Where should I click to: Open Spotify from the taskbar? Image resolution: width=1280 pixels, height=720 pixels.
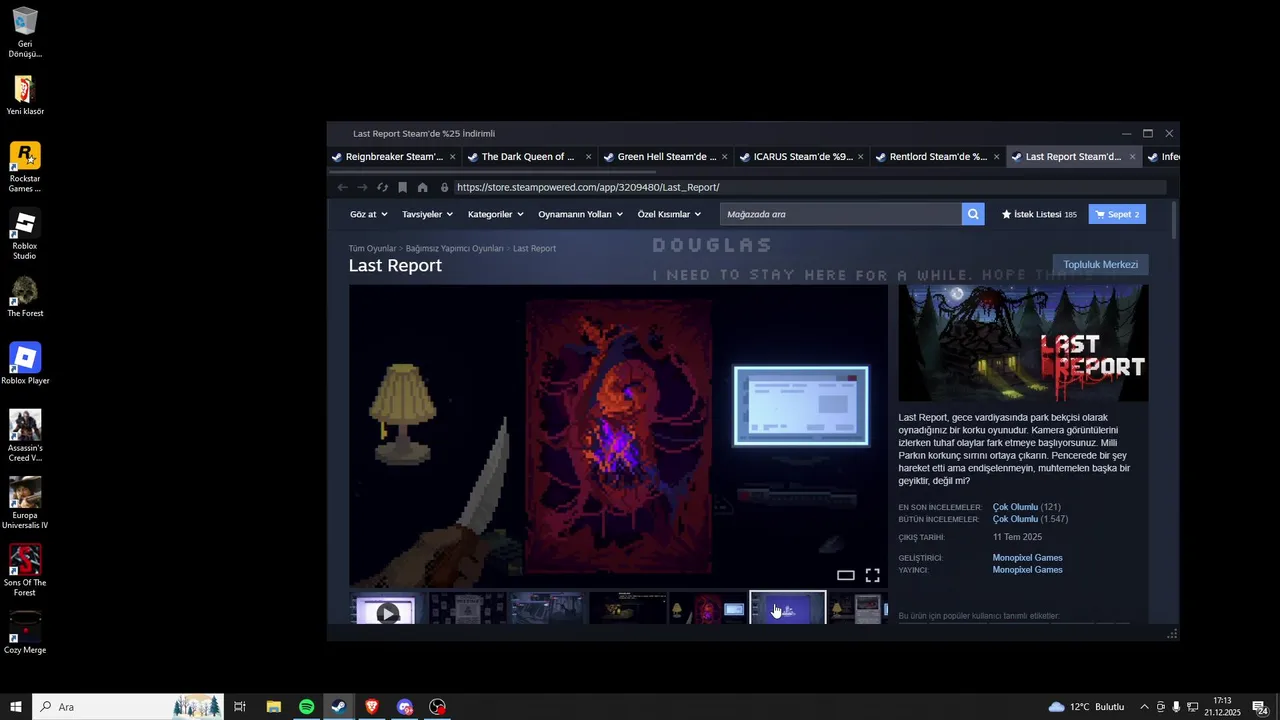(x=306, y=707)
